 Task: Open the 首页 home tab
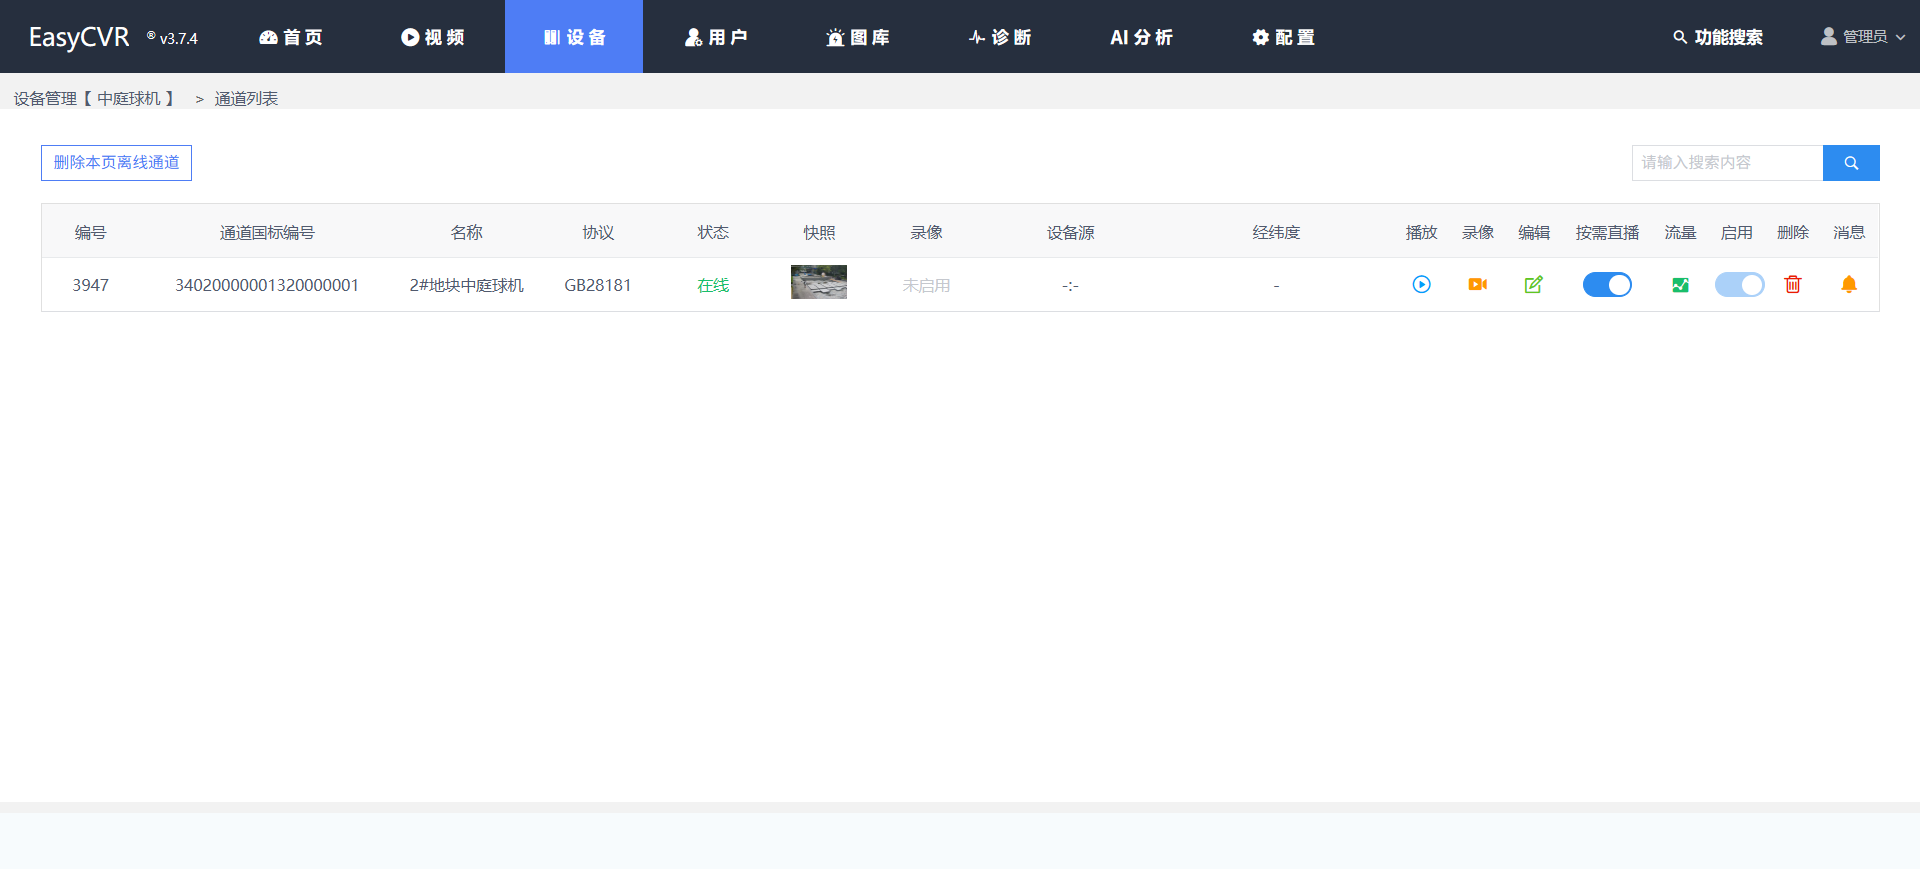click(291, 37)
